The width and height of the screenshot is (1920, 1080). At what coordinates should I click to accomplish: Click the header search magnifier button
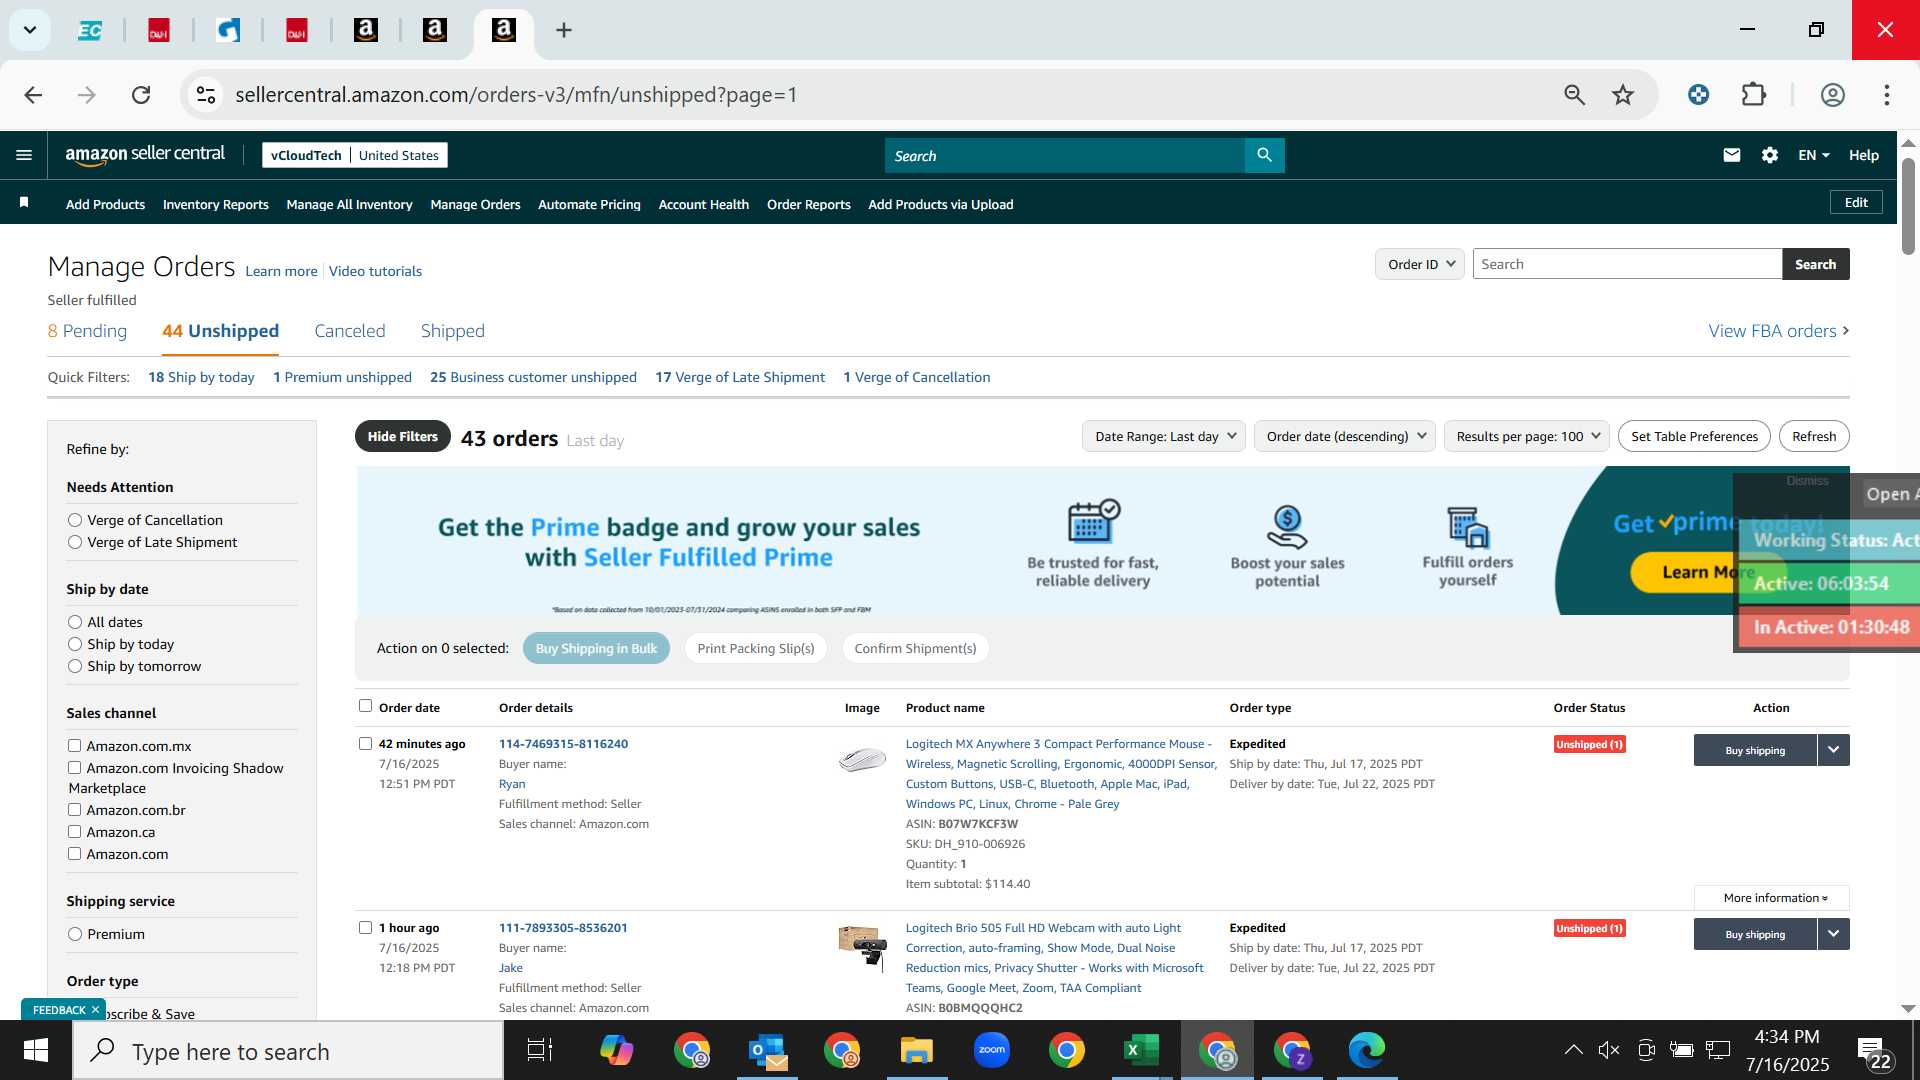[1264, 155]
